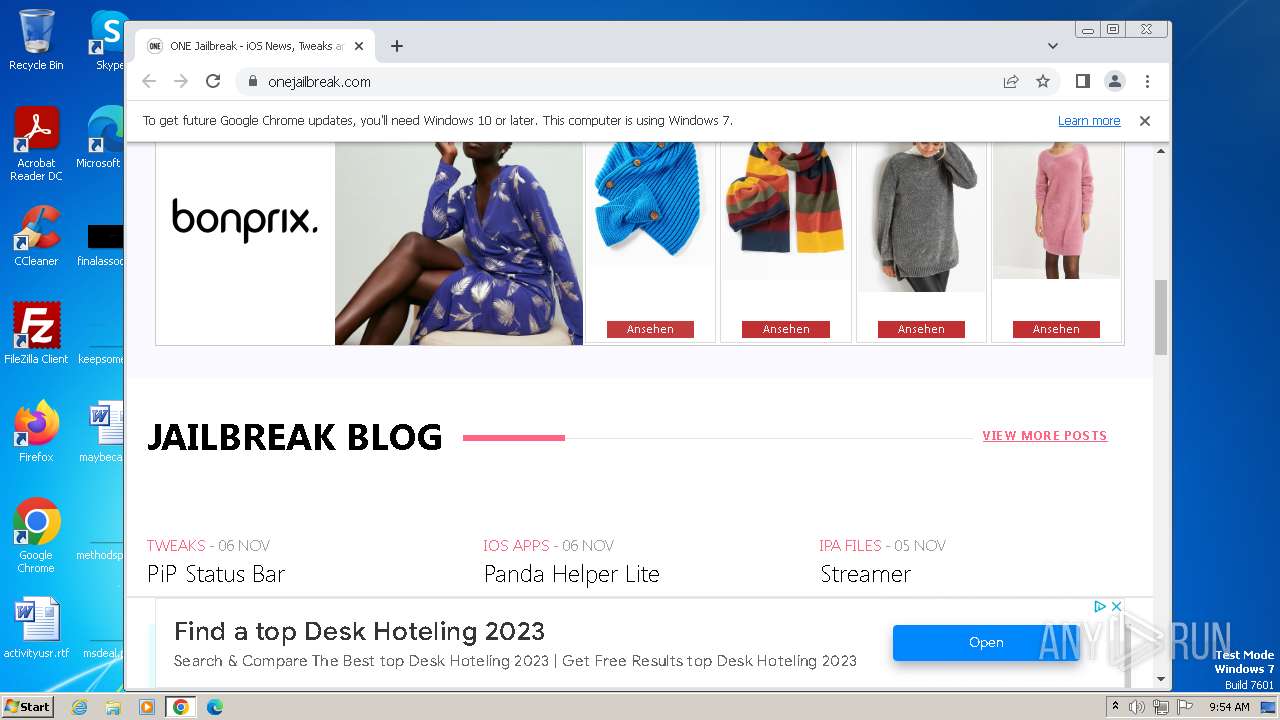Click the scrollbar down arrow
This screenshot has width=1280, height=720.
(1161, 679)
